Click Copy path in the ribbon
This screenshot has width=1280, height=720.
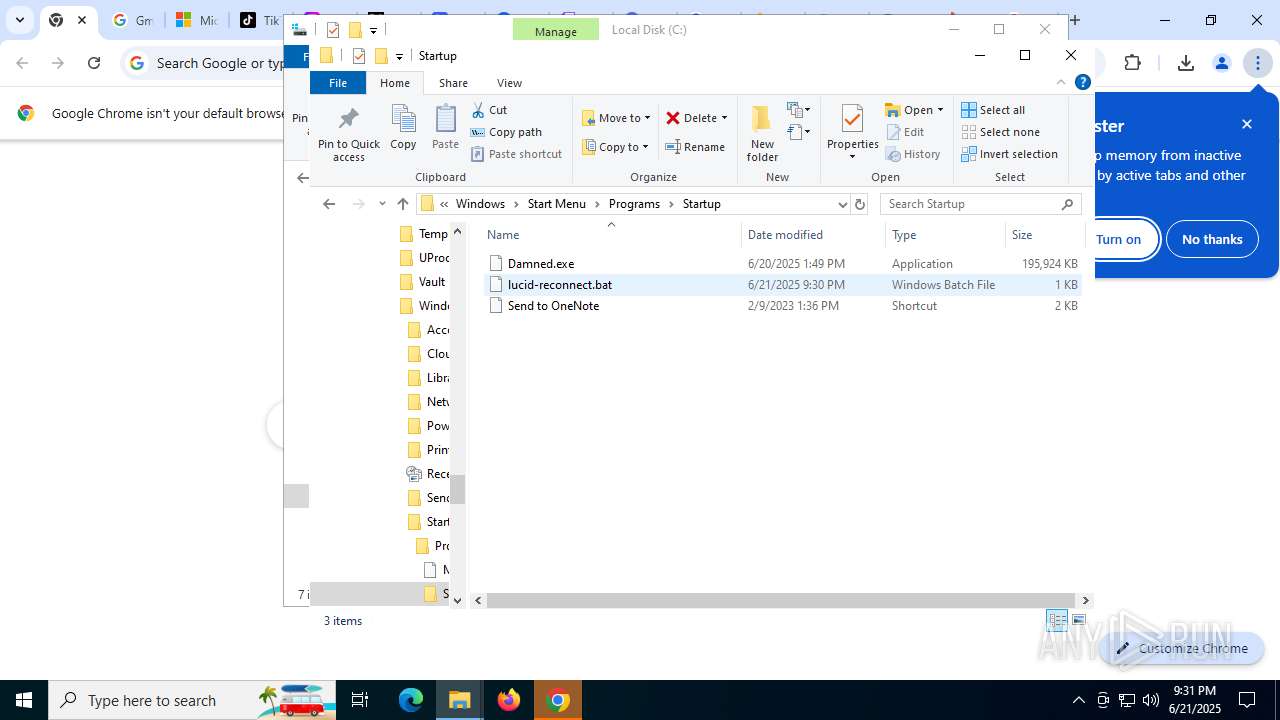(x=506, y=132)
